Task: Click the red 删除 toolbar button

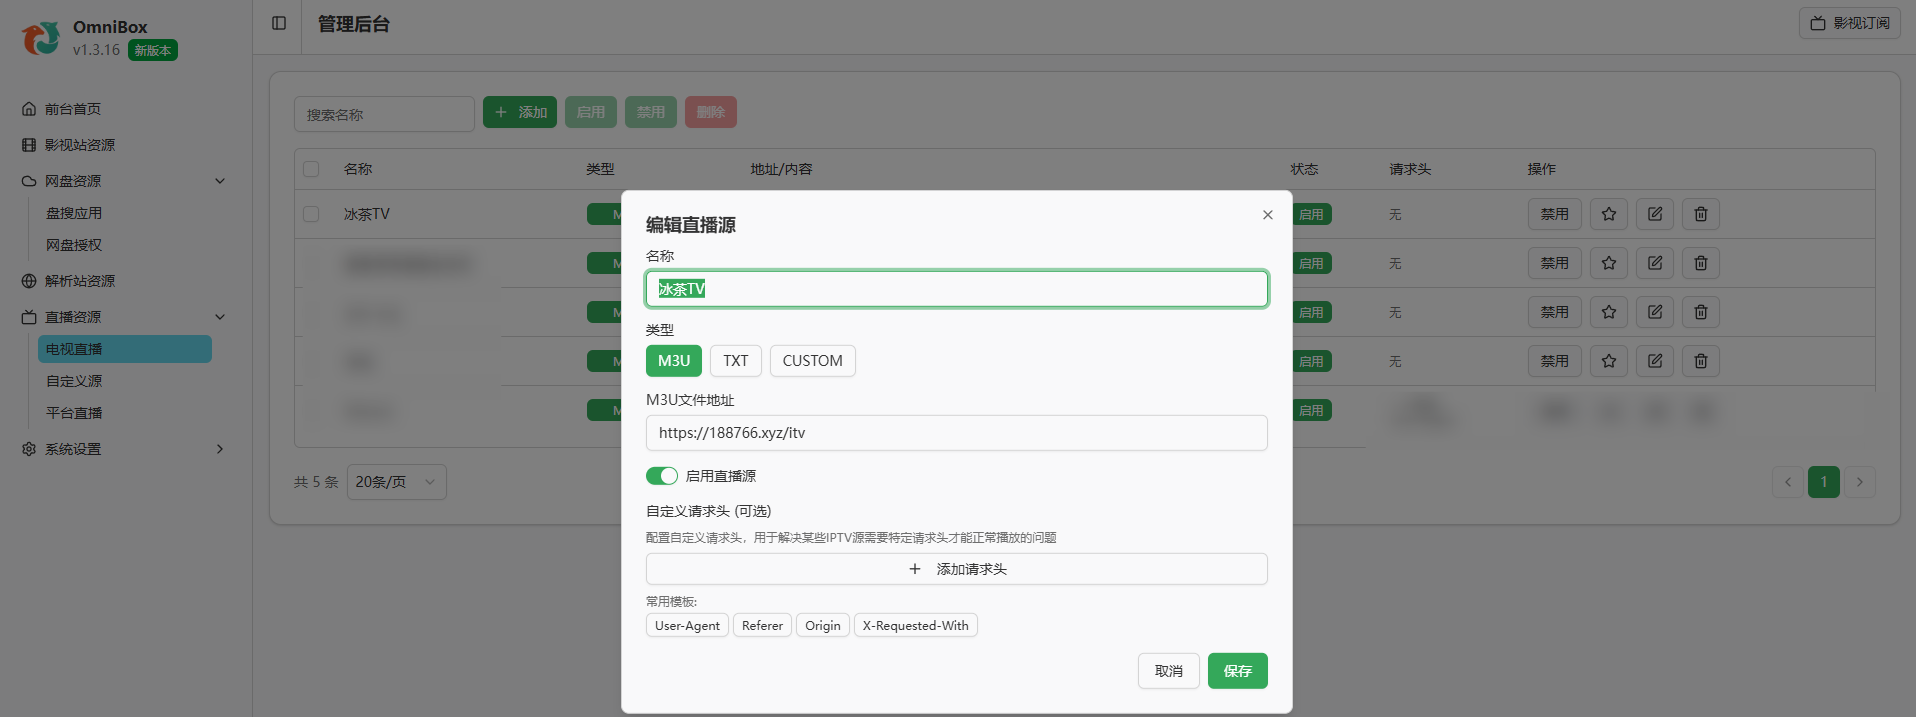Action: (711, 112)
